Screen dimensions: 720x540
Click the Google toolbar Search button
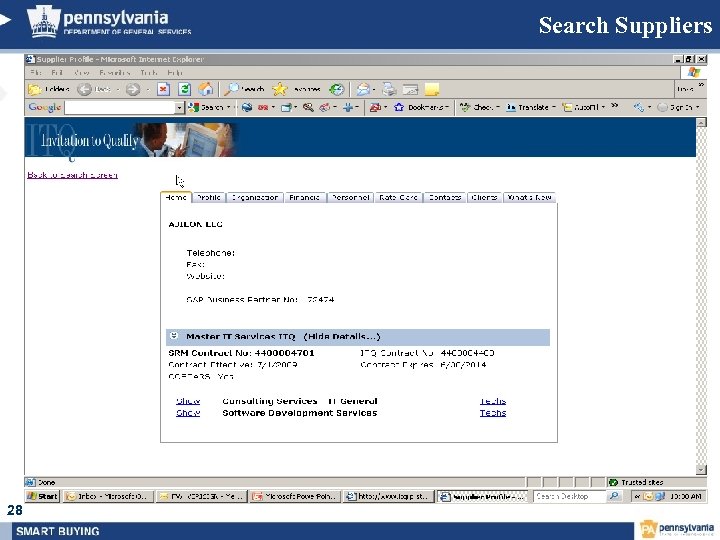point(206,107)
